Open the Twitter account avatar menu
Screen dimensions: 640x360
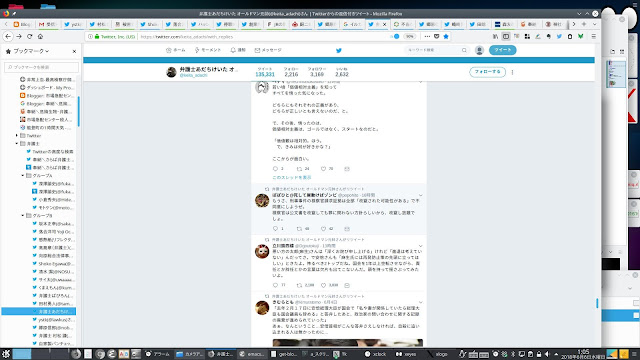pyautogui.click(x=479, y=50)
